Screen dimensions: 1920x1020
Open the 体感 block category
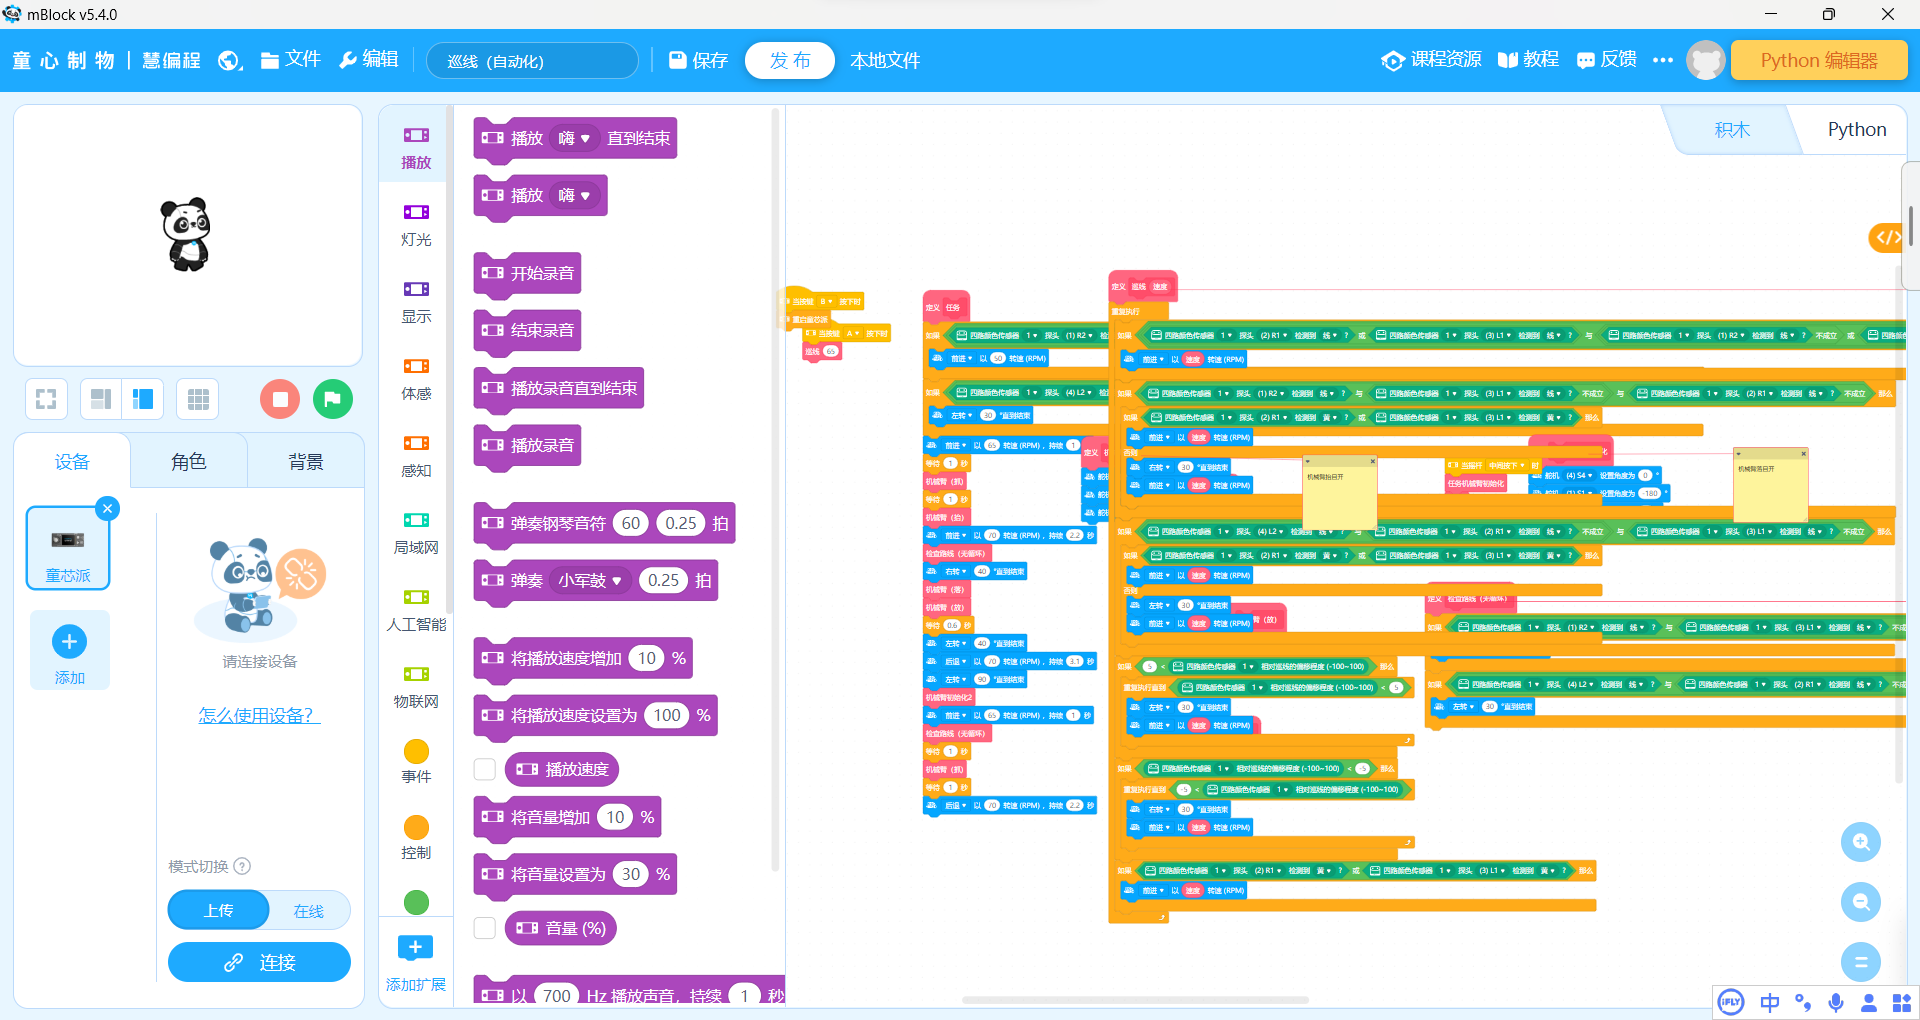coord(416,379)
